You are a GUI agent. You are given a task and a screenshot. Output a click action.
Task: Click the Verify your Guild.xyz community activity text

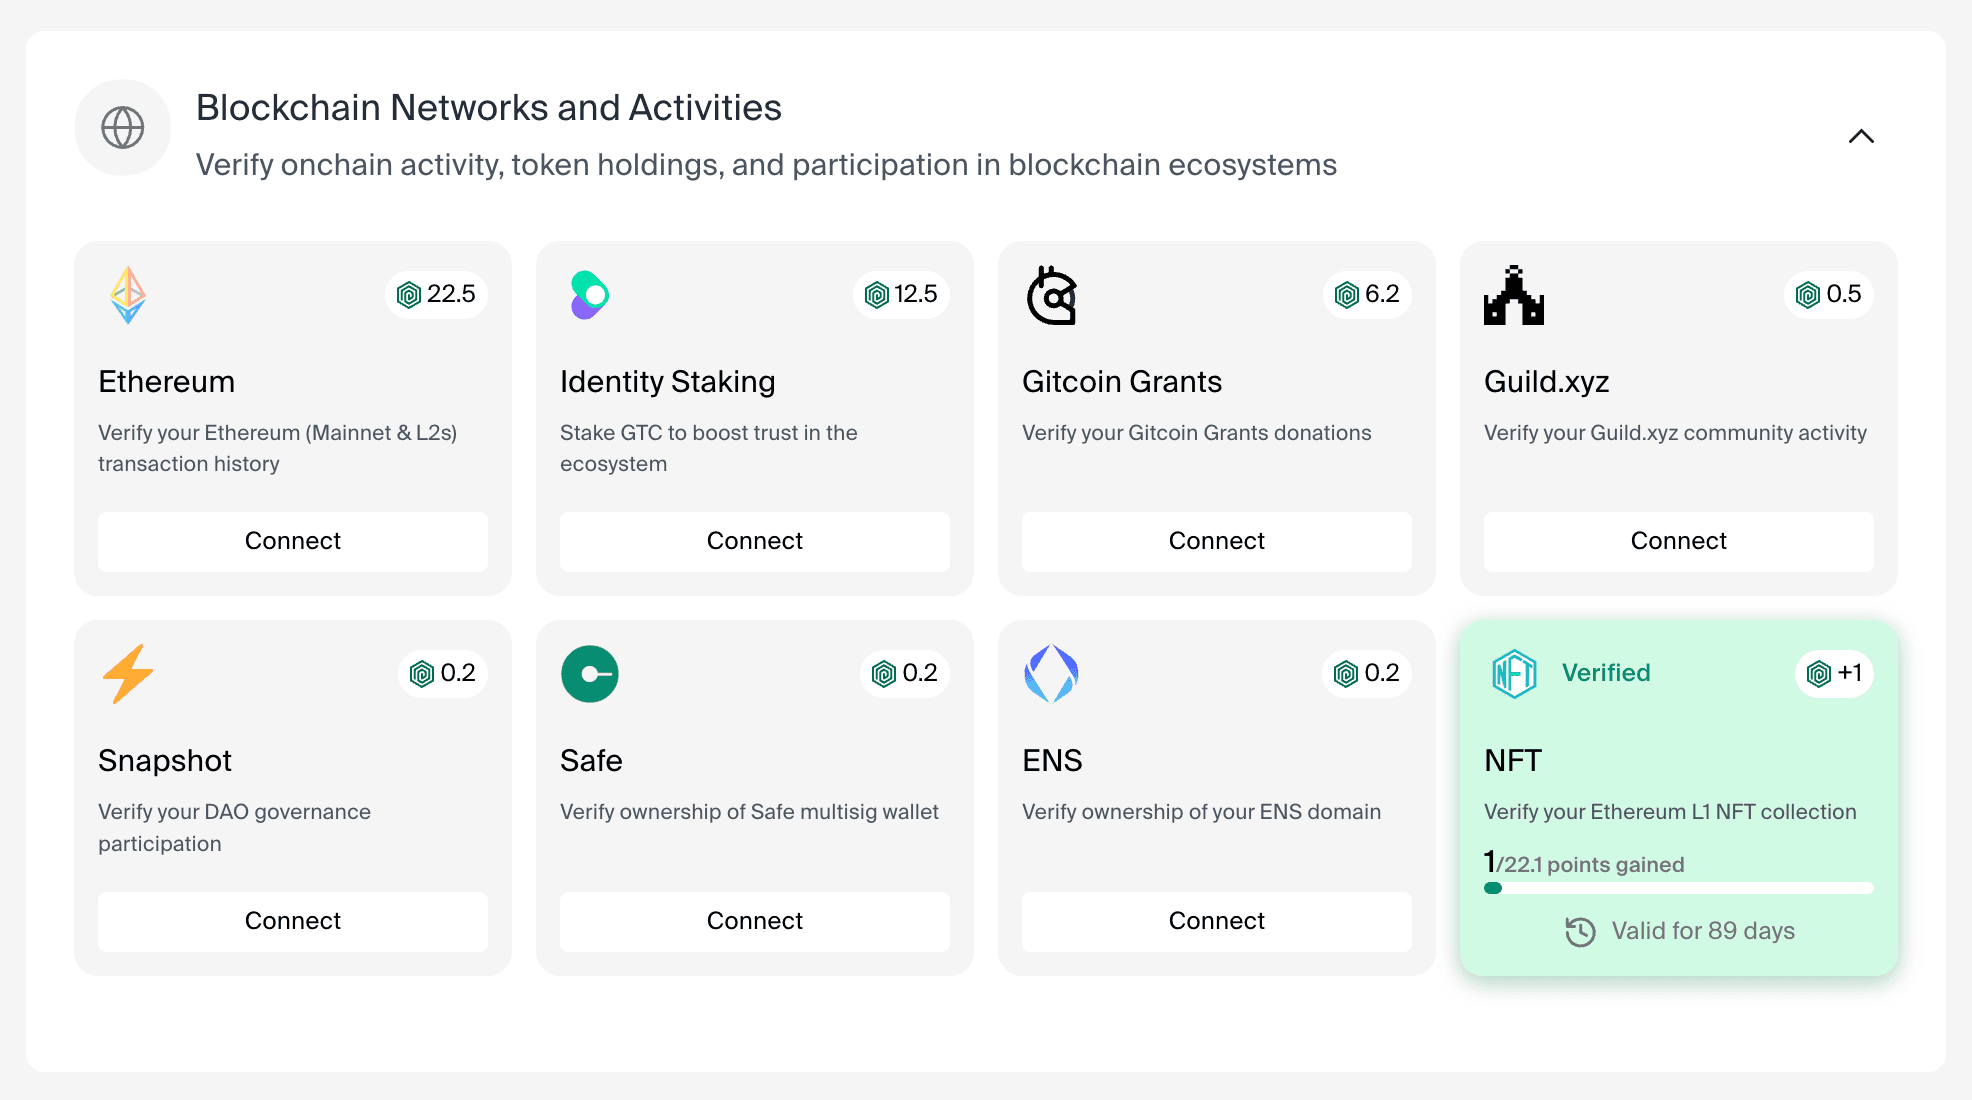(x=1675, y=433)
